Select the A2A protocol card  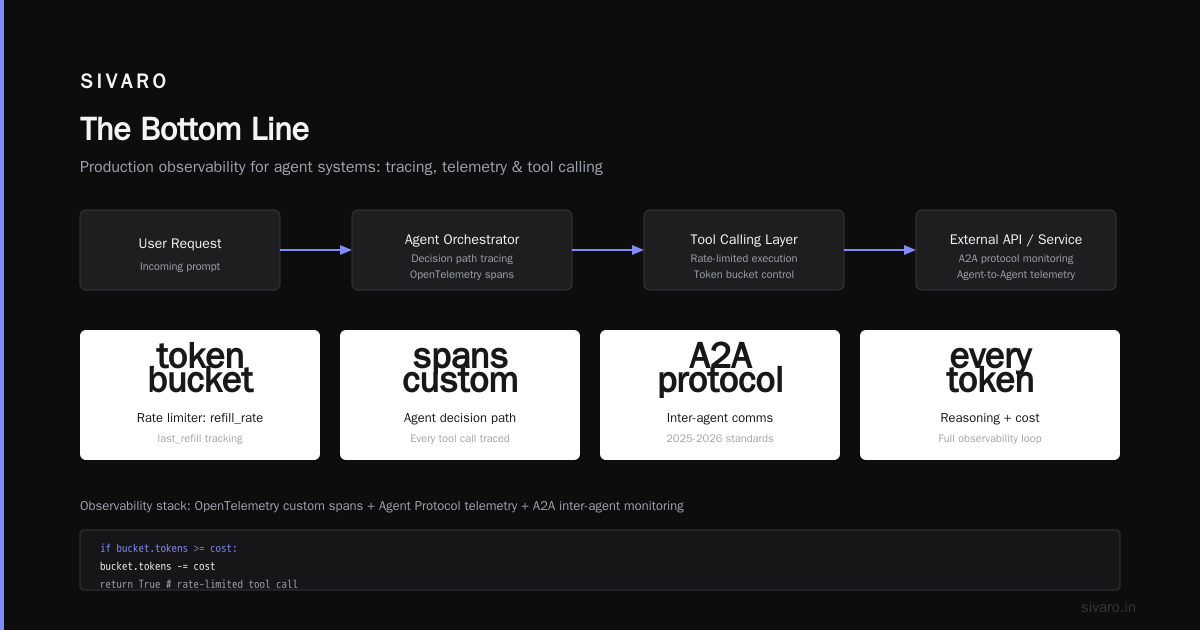pos(720,395)
